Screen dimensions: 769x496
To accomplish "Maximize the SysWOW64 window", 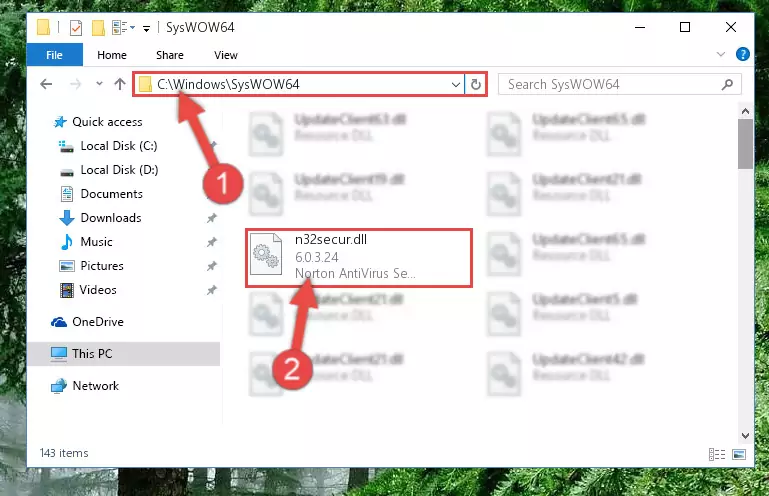I will (685, 27).
